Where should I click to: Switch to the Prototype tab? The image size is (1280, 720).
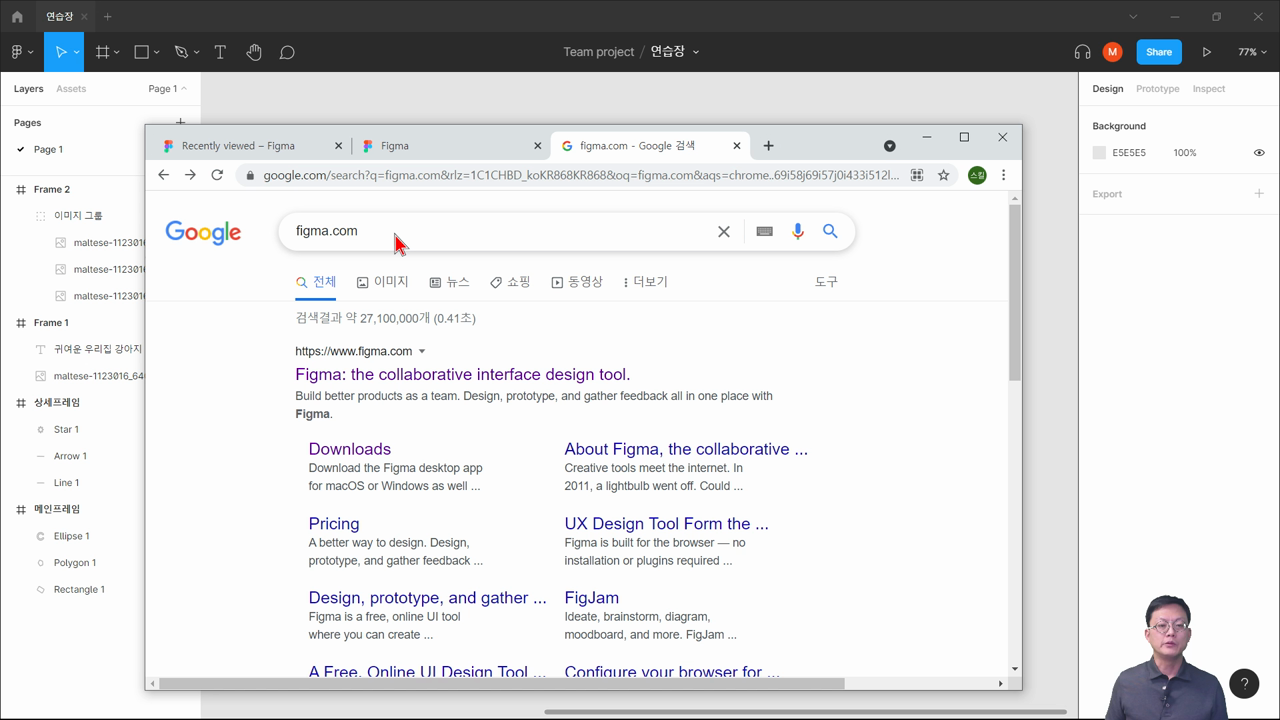coord(1157,89)
